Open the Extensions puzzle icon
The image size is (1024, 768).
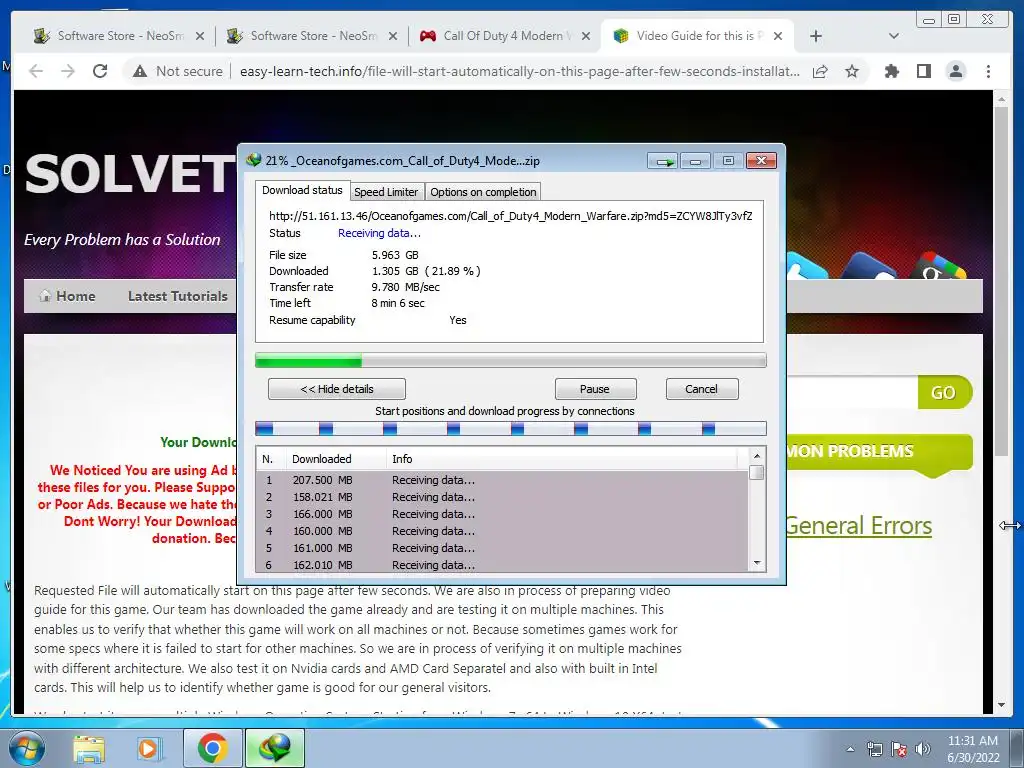[891, 71]
